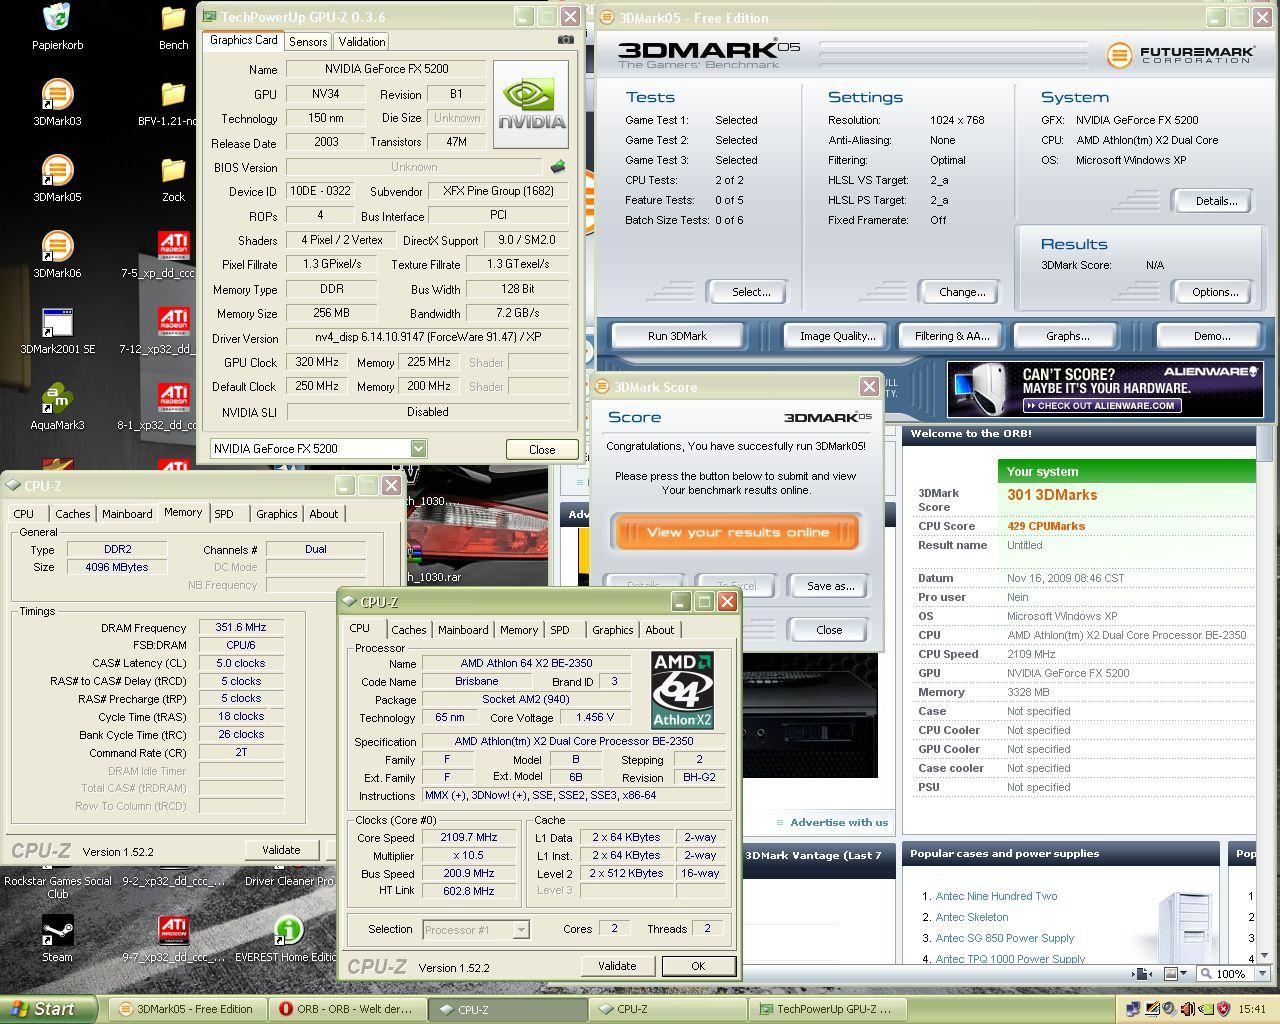Switch to 3DMark05 - Free Edition taskbar item
The width and height of the screenshot is (1280, 1024).
click(x=187, y=1009)
